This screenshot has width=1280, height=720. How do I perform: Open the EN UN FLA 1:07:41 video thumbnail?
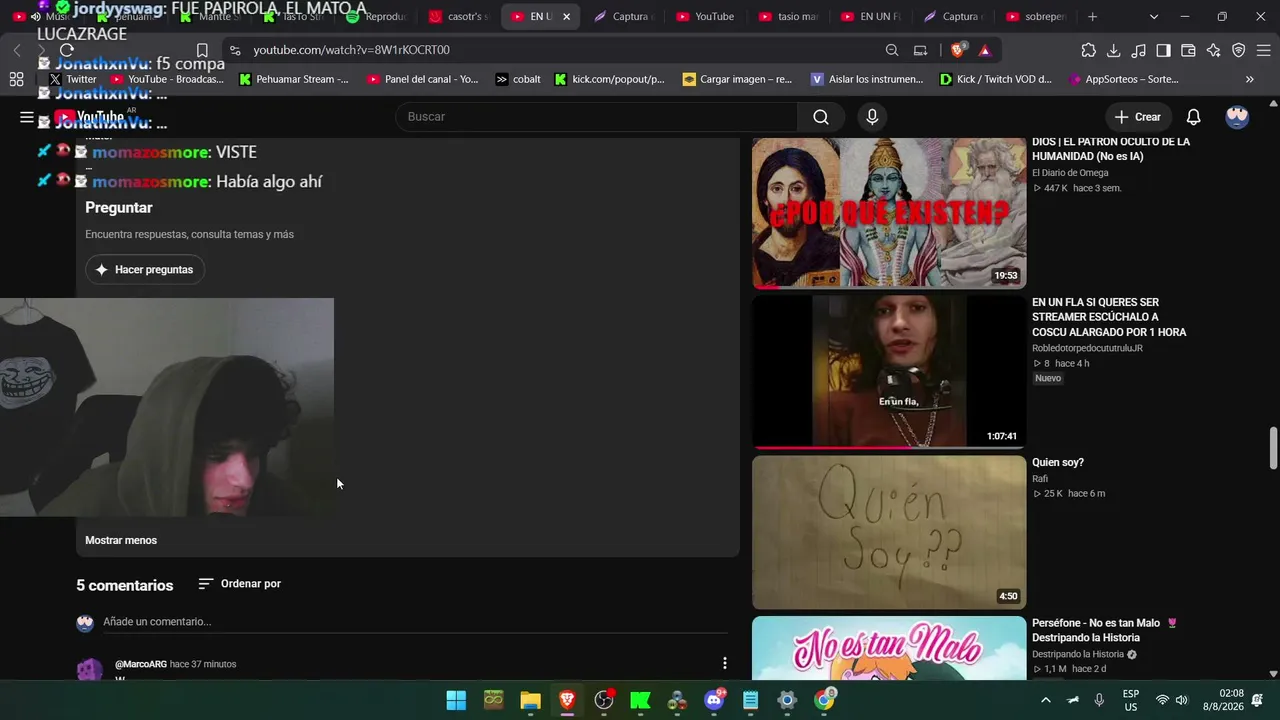pos(889,372)
